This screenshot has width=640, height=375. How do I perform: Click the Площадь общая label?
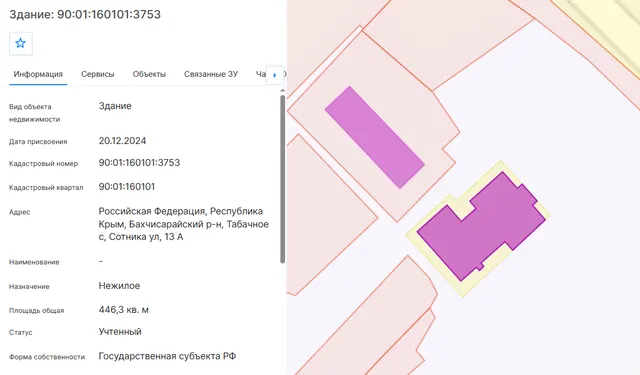[36, 311]
